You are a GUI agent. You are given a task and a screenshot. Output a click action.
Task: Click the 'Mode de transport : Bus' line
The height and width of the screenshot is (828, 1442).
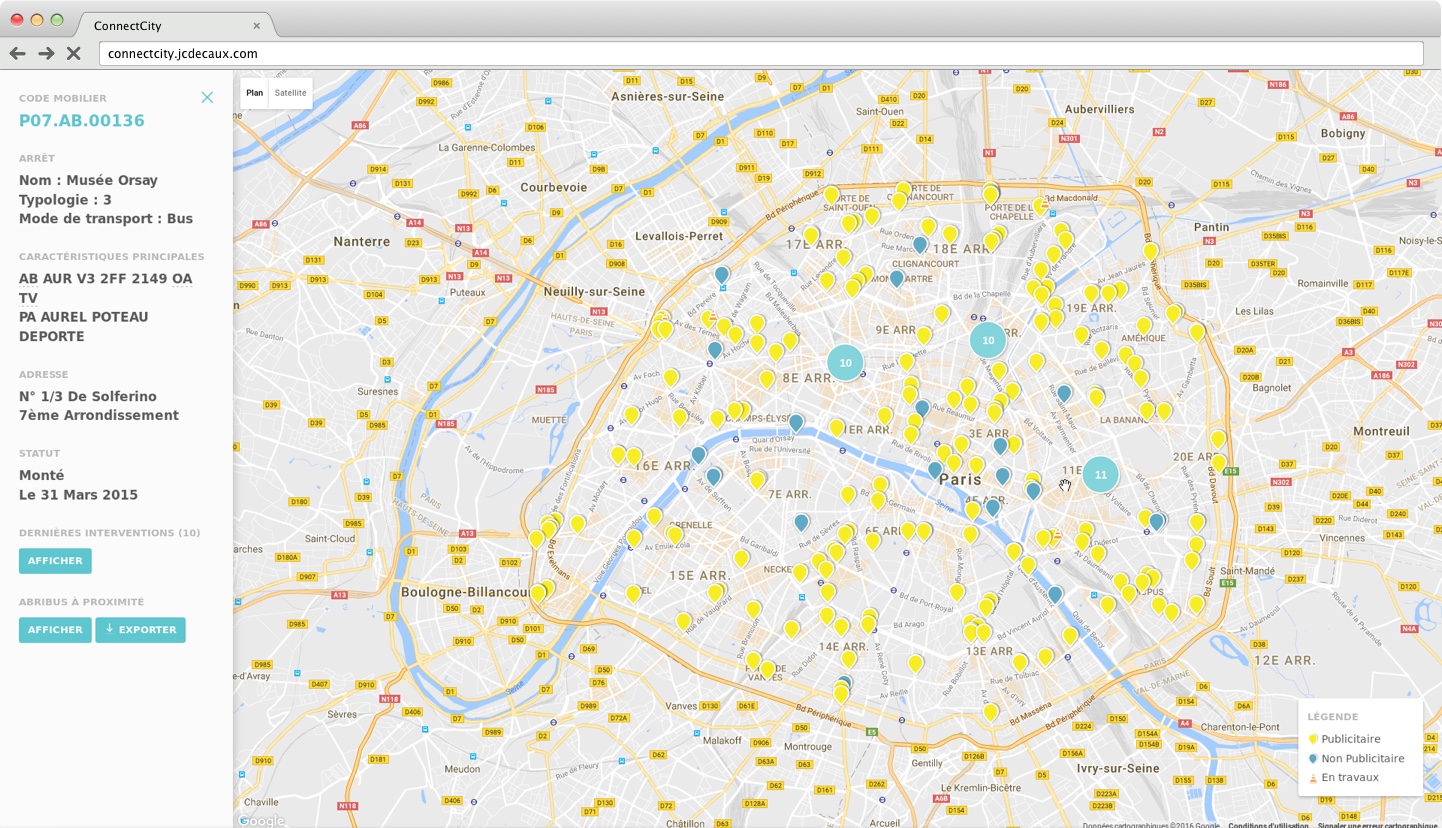point(106,218)
